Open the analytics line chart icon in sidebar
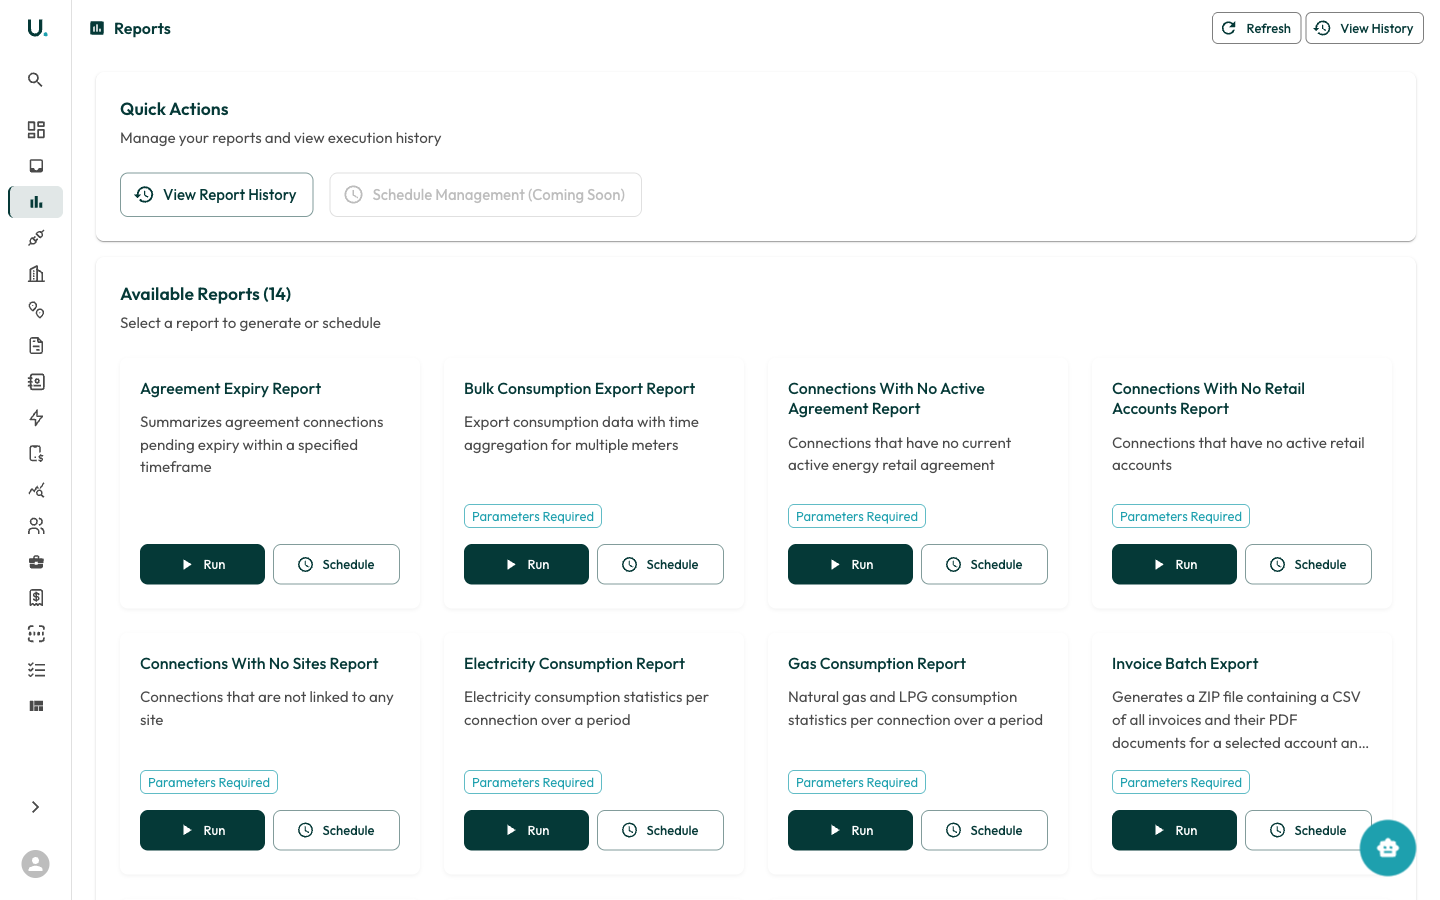The image size is (1440, 900). point(36,490)
